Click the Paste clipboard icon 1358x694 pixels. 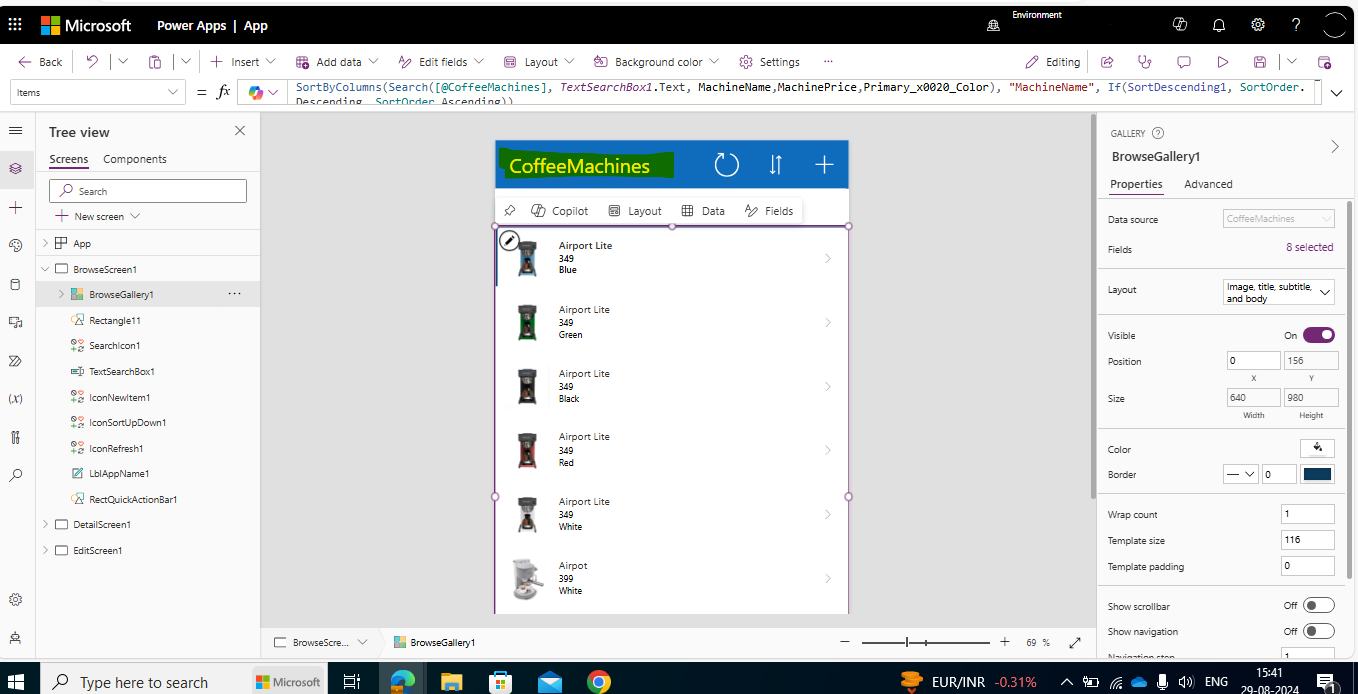(x=155, y=62)
